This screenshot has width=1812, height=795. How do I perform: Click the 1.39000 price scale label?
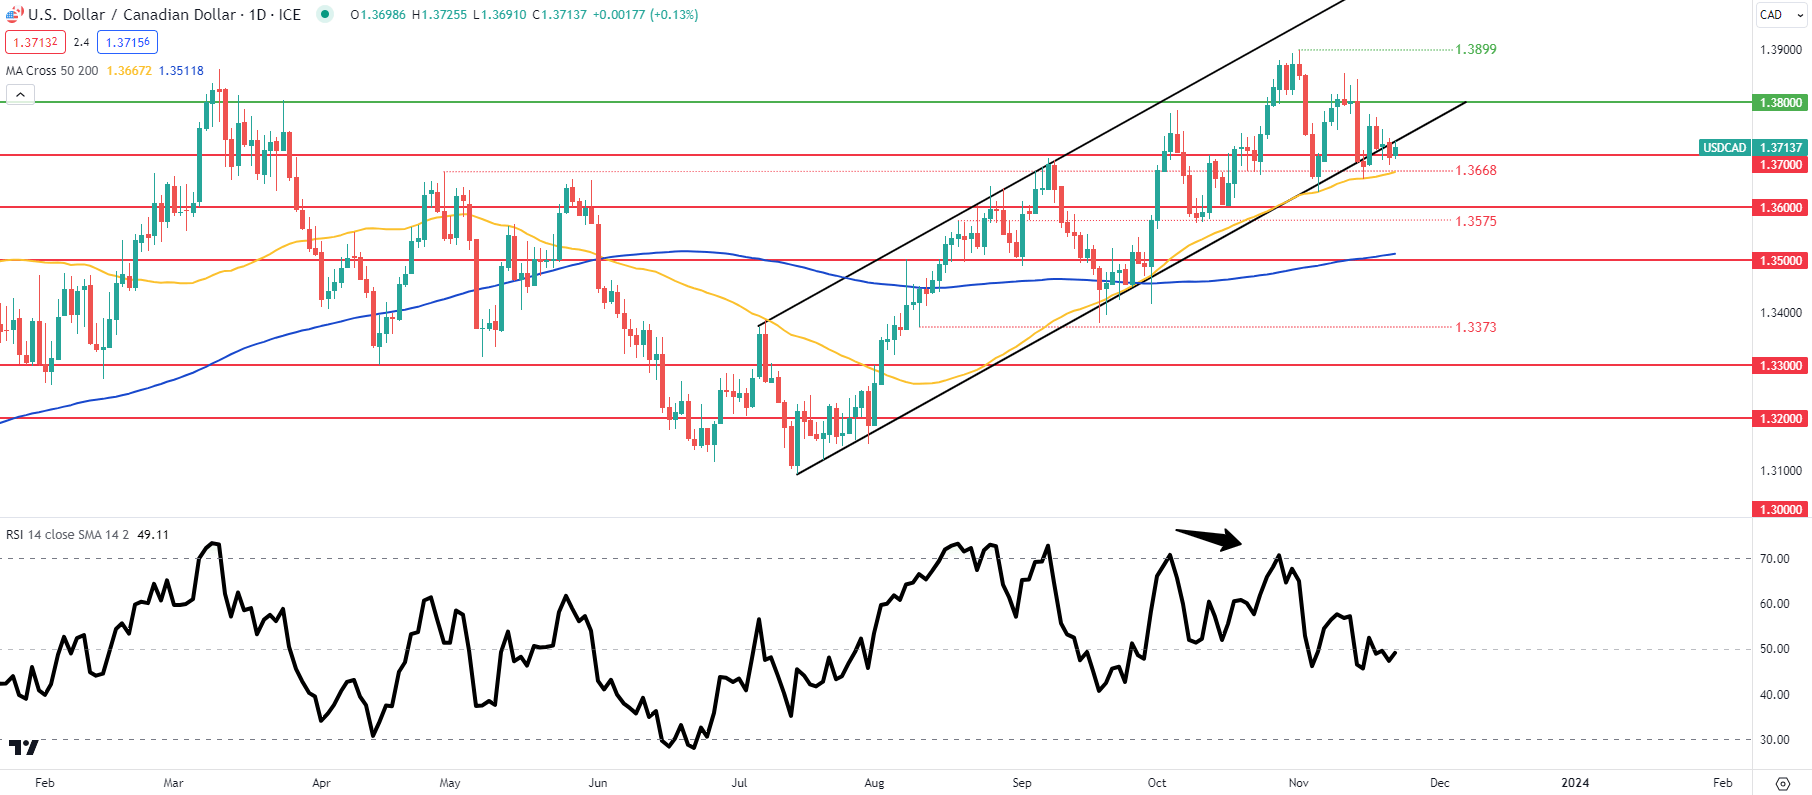[1781, 50]
